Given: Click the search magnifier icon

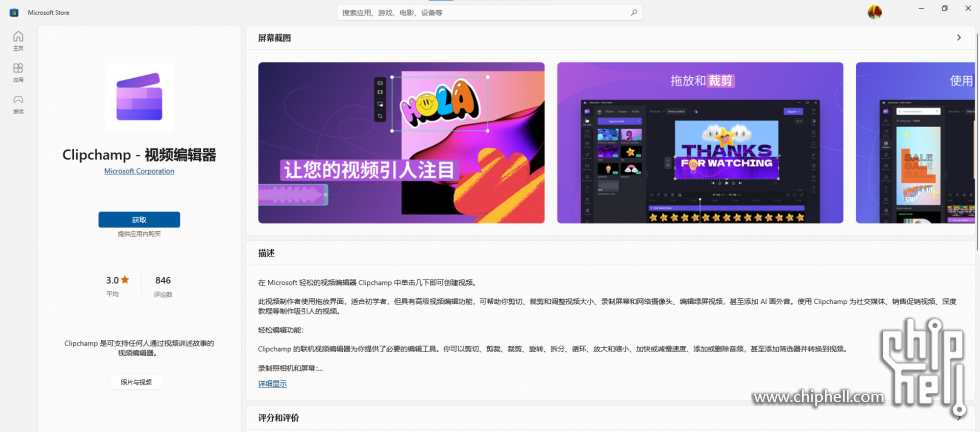Looking at the screenshot, I should [x=634, y=13].
